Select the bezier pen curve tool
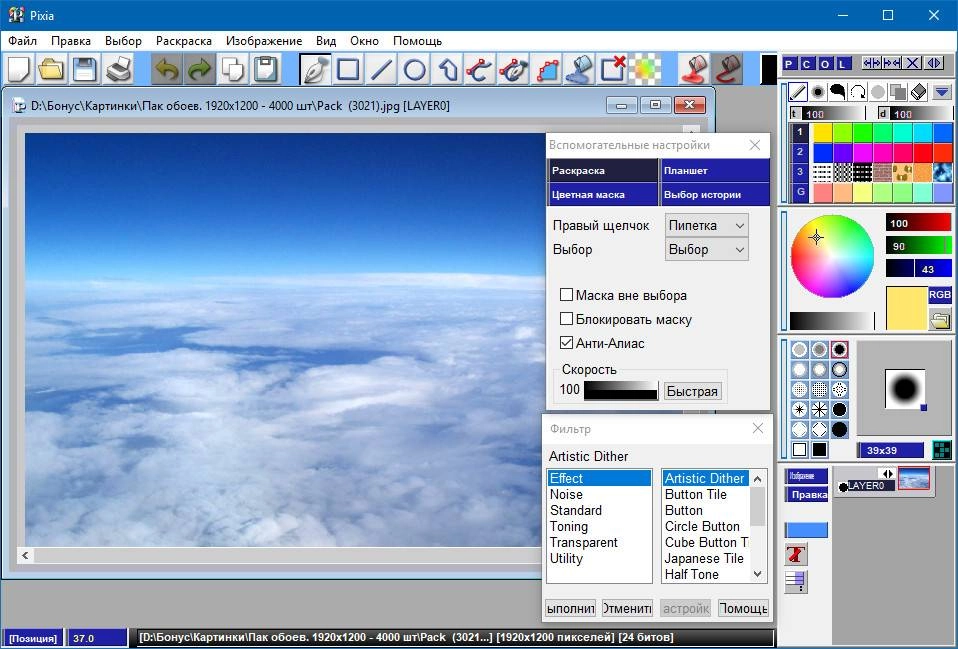Image resolution: width=958 pixels, height=649 pixels. coord(513,69)
